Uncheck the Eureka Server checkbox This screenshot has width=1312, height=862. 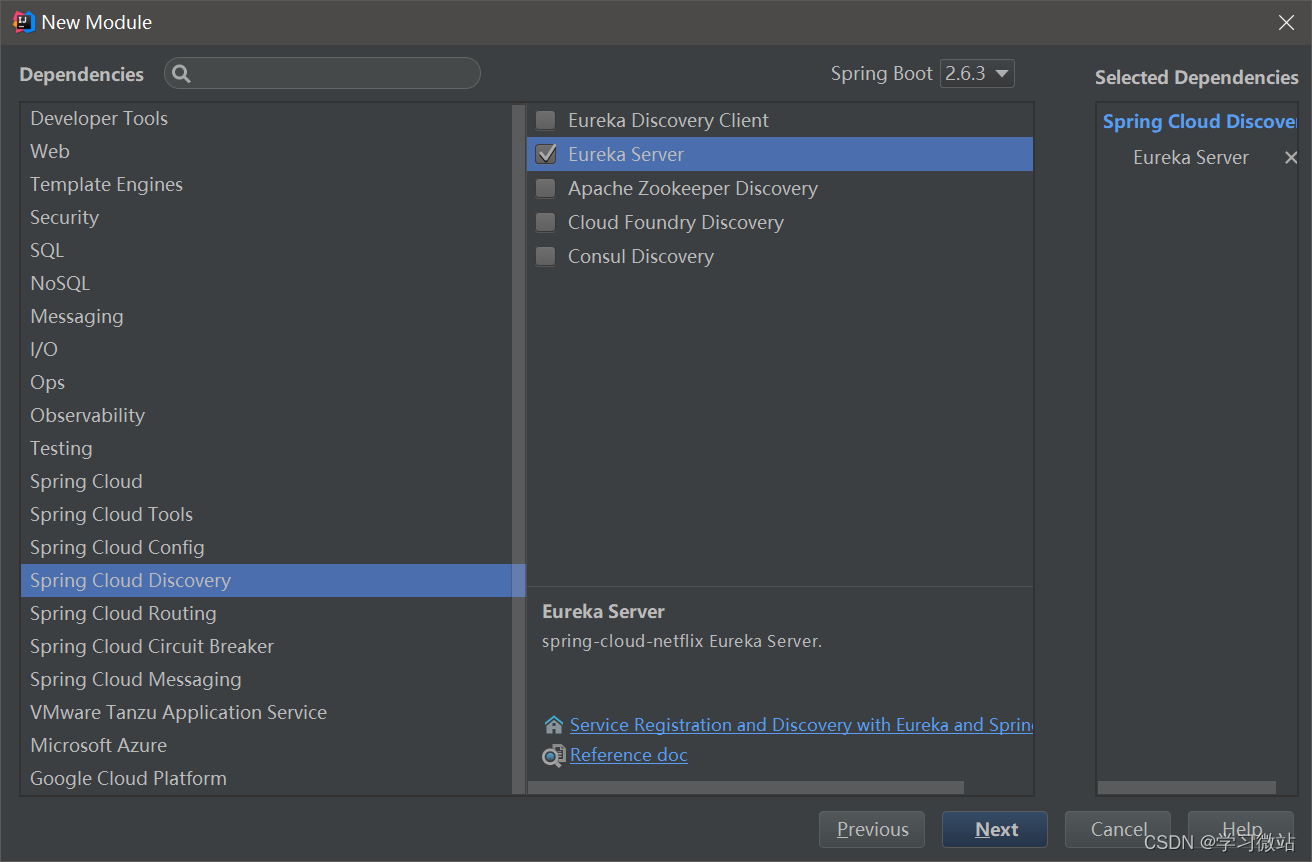point(545,155)
